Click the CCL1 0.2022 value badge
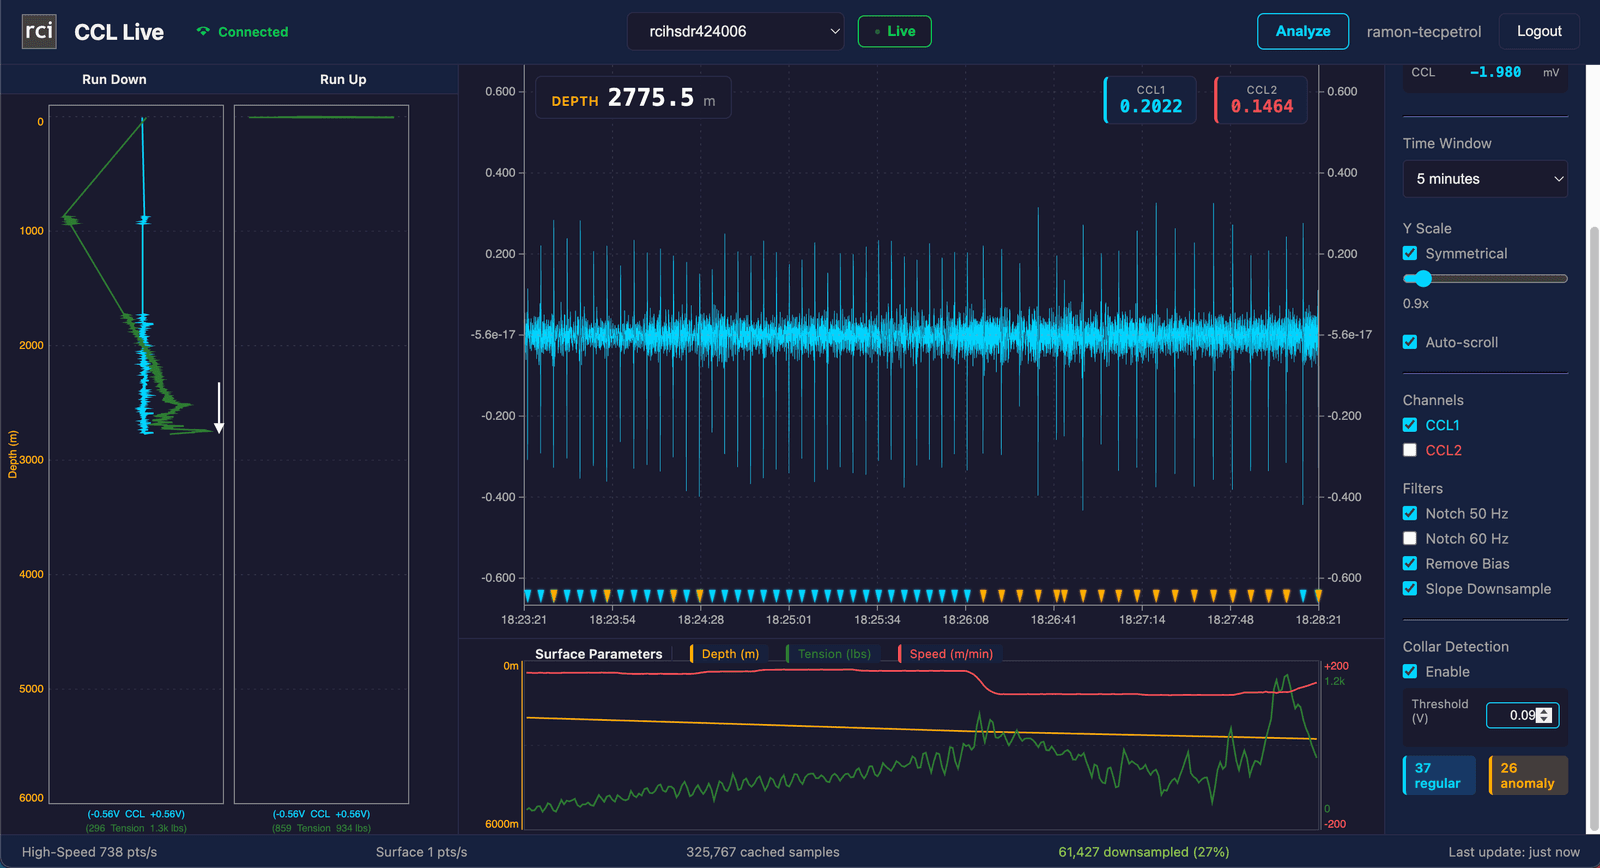 pyautogui.click(x=1150, y=100)
